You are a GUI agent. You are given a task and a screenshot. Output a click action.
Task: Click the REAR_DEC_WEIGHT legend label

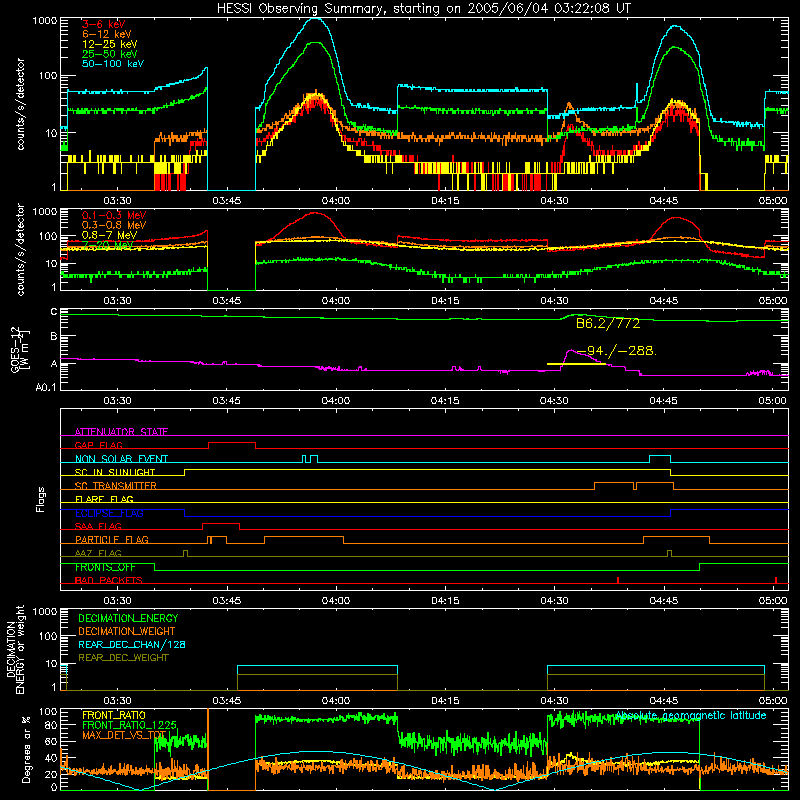(x=123, y=658)
